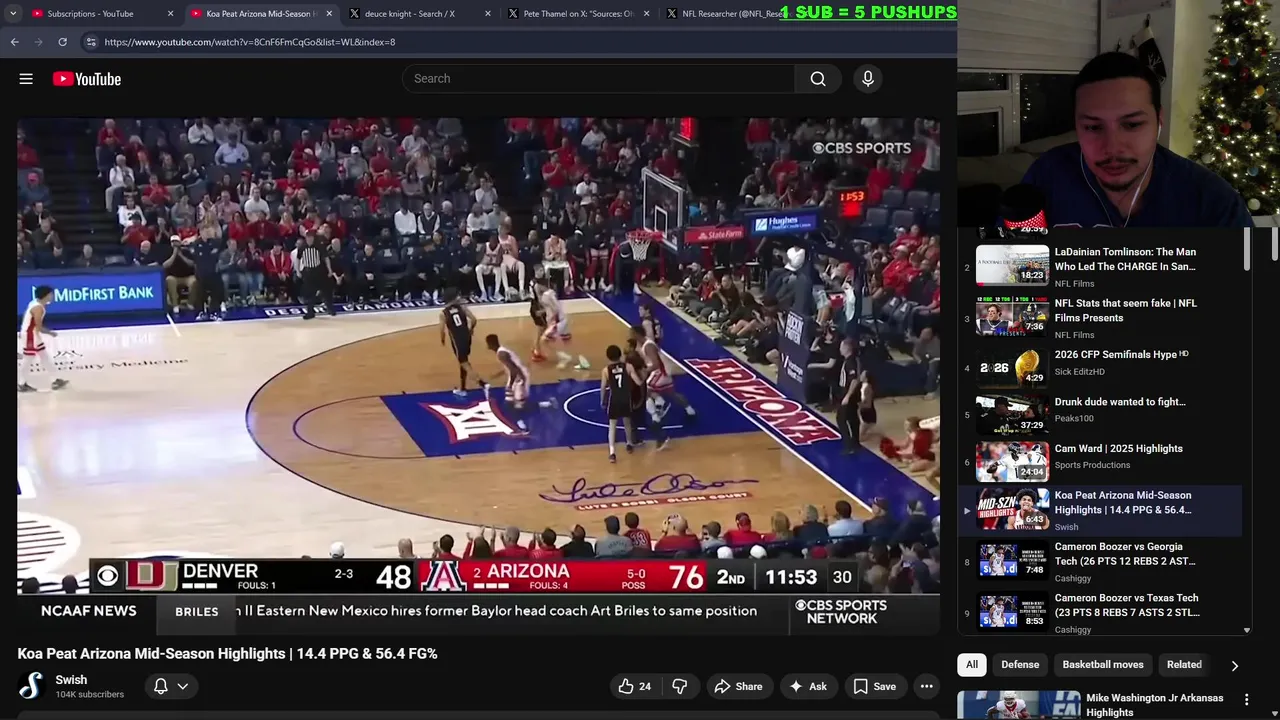Open Mike Washington Jr Arkansas Highlights

(1154, 705)
